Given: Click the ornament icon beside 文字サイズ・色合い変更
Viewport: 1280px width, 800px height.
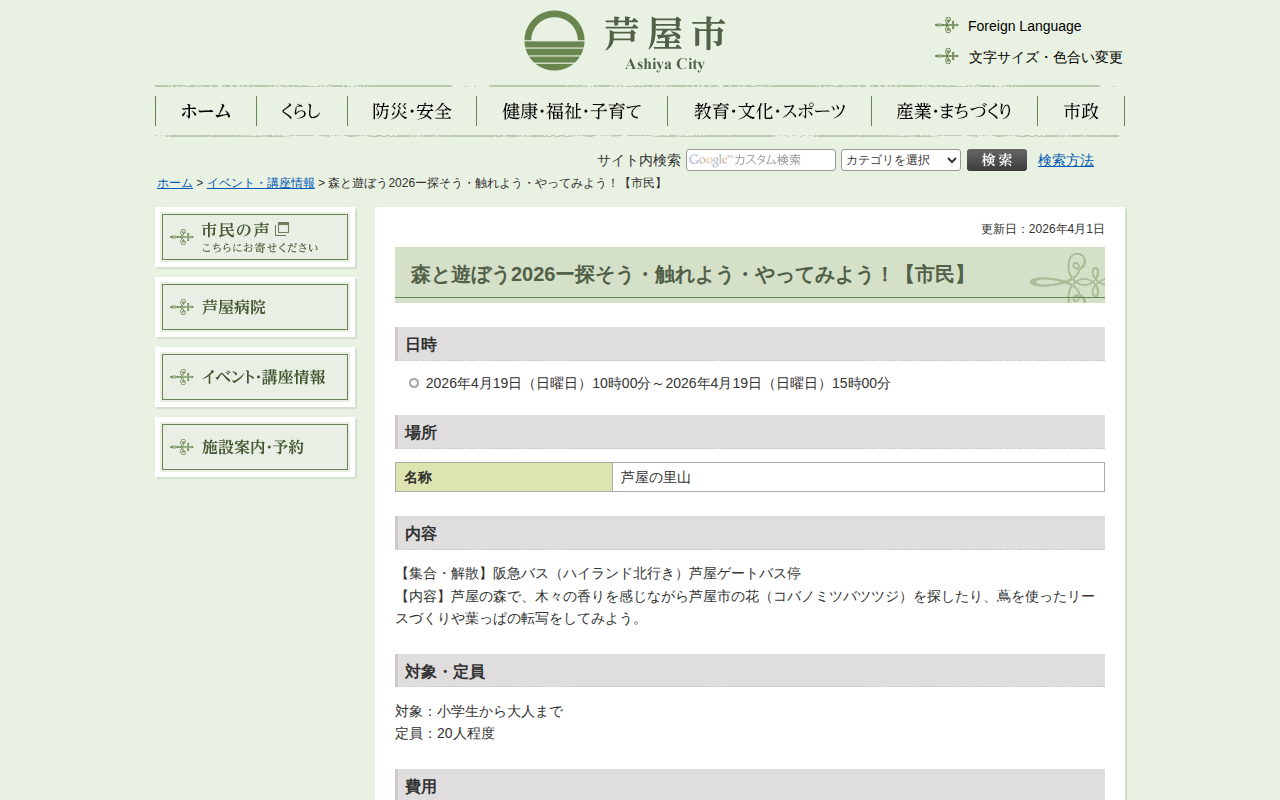Looking at the screenshot, I should 946,56.
